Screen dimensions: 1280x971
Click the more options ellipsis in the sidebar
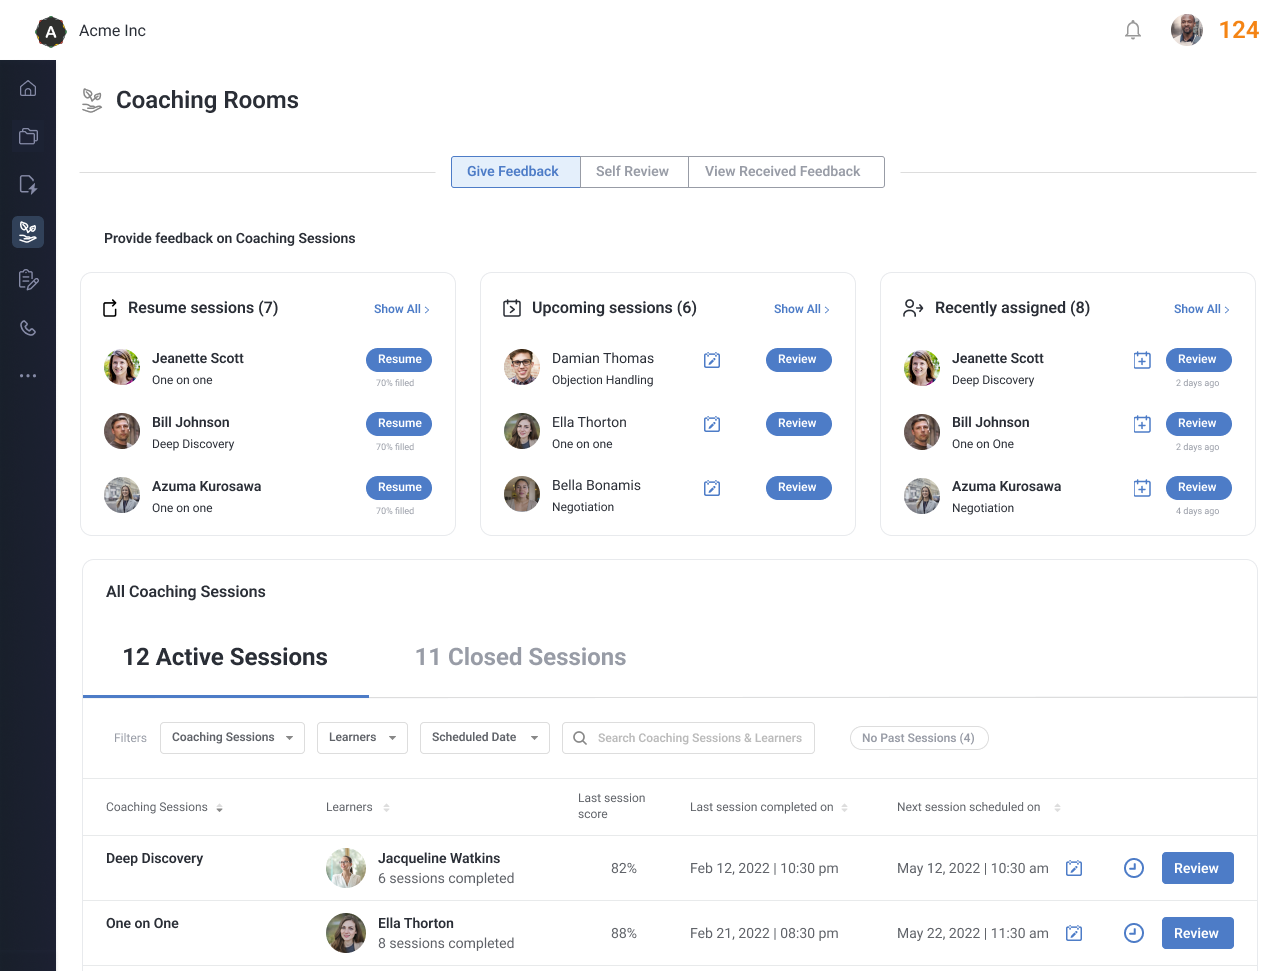coord(28,376)
